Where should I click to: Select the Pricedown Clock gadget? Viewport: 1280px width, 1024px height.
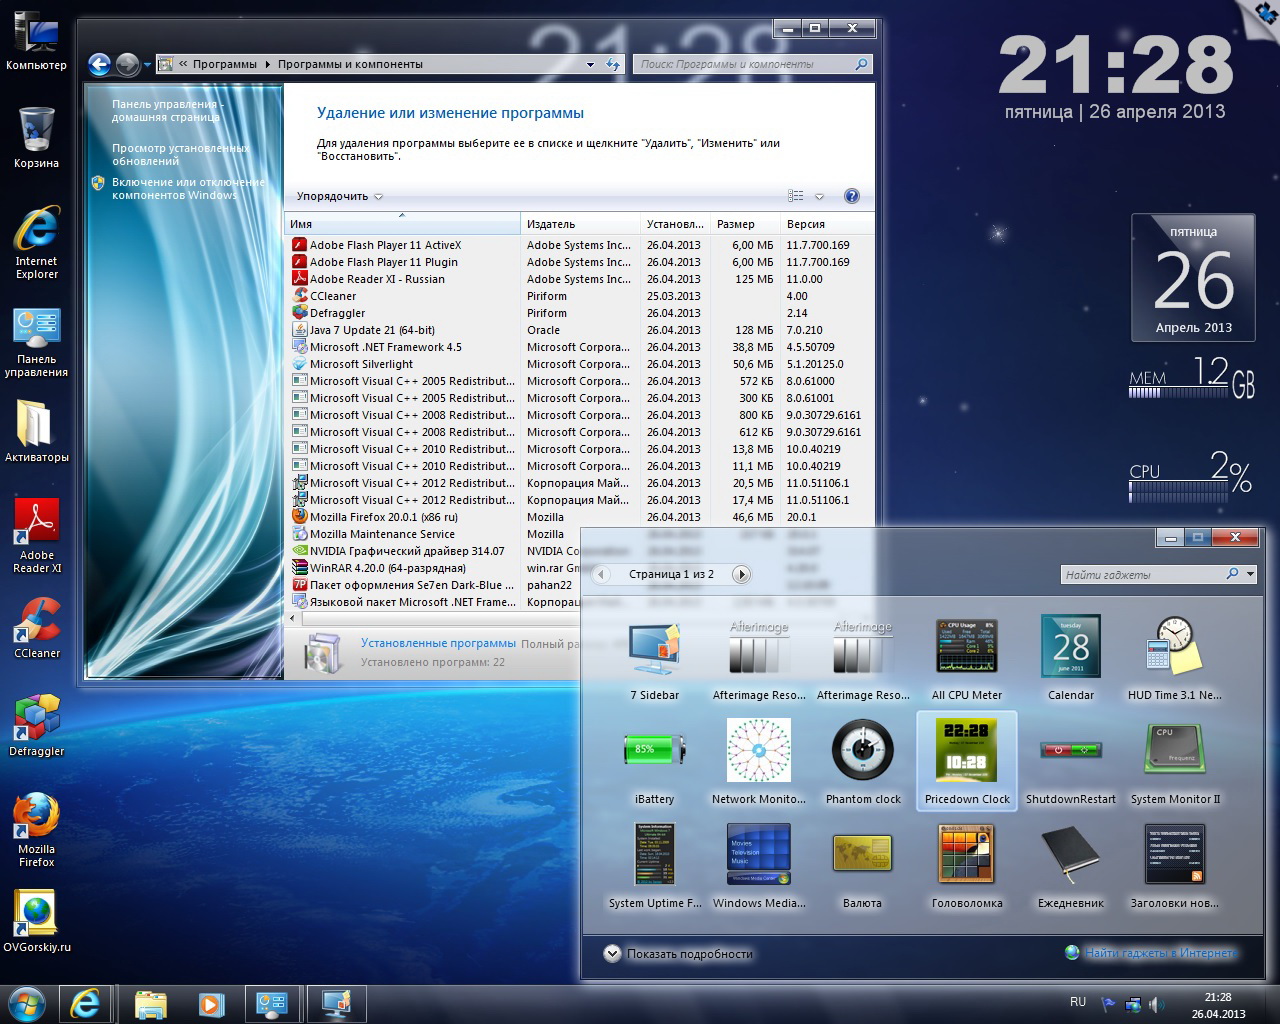[967, 762]
